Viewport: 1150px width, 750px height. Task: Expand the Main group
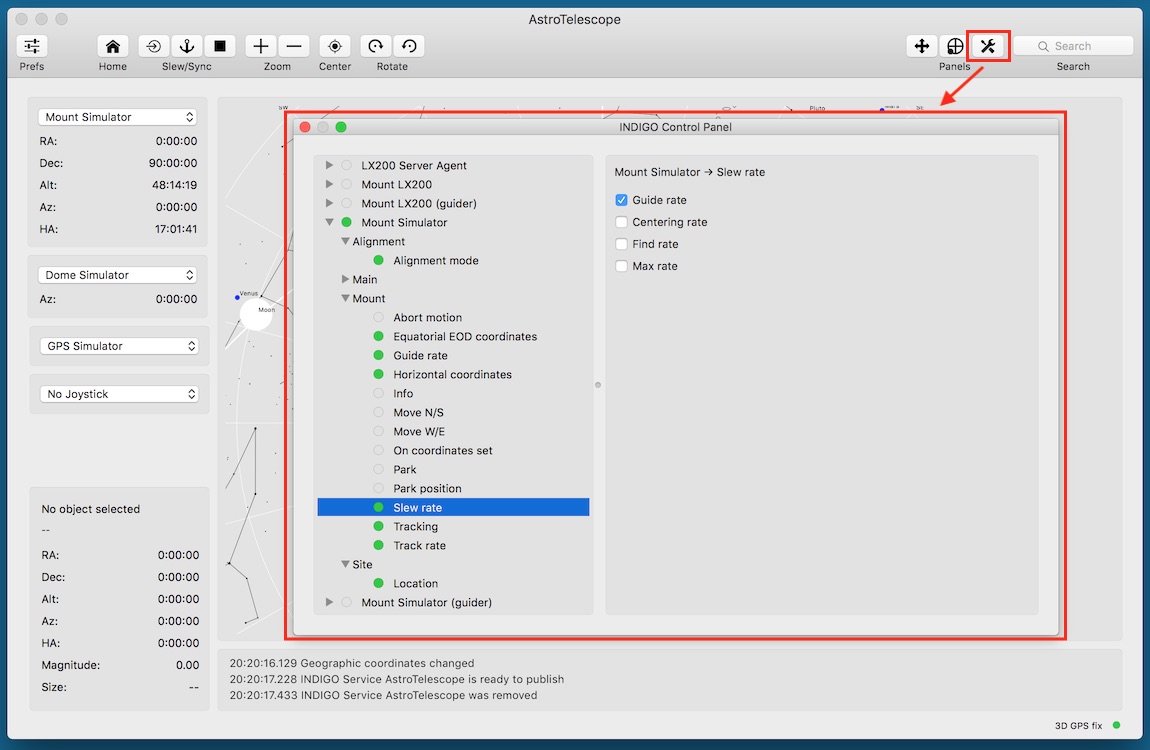[345, 279]
